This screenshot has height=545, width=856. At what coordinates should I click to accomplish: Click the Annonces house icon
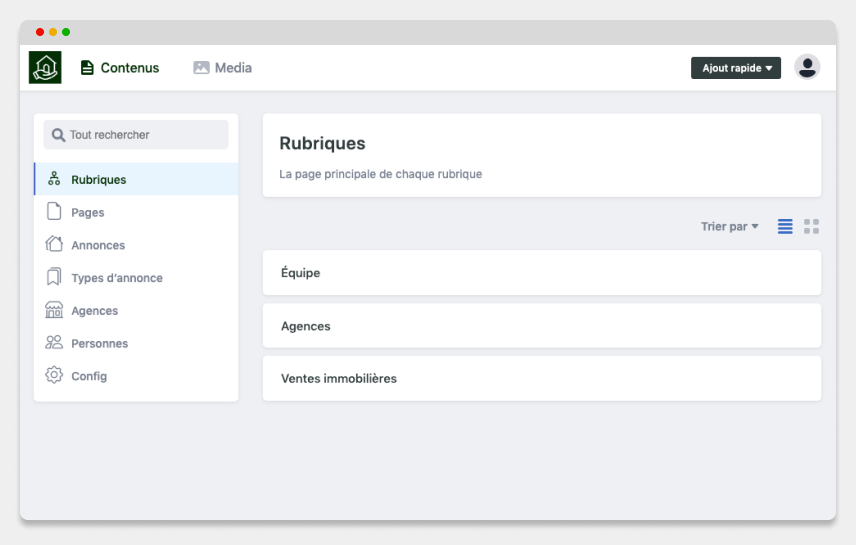pyautogui.click(x=54, y=244)
